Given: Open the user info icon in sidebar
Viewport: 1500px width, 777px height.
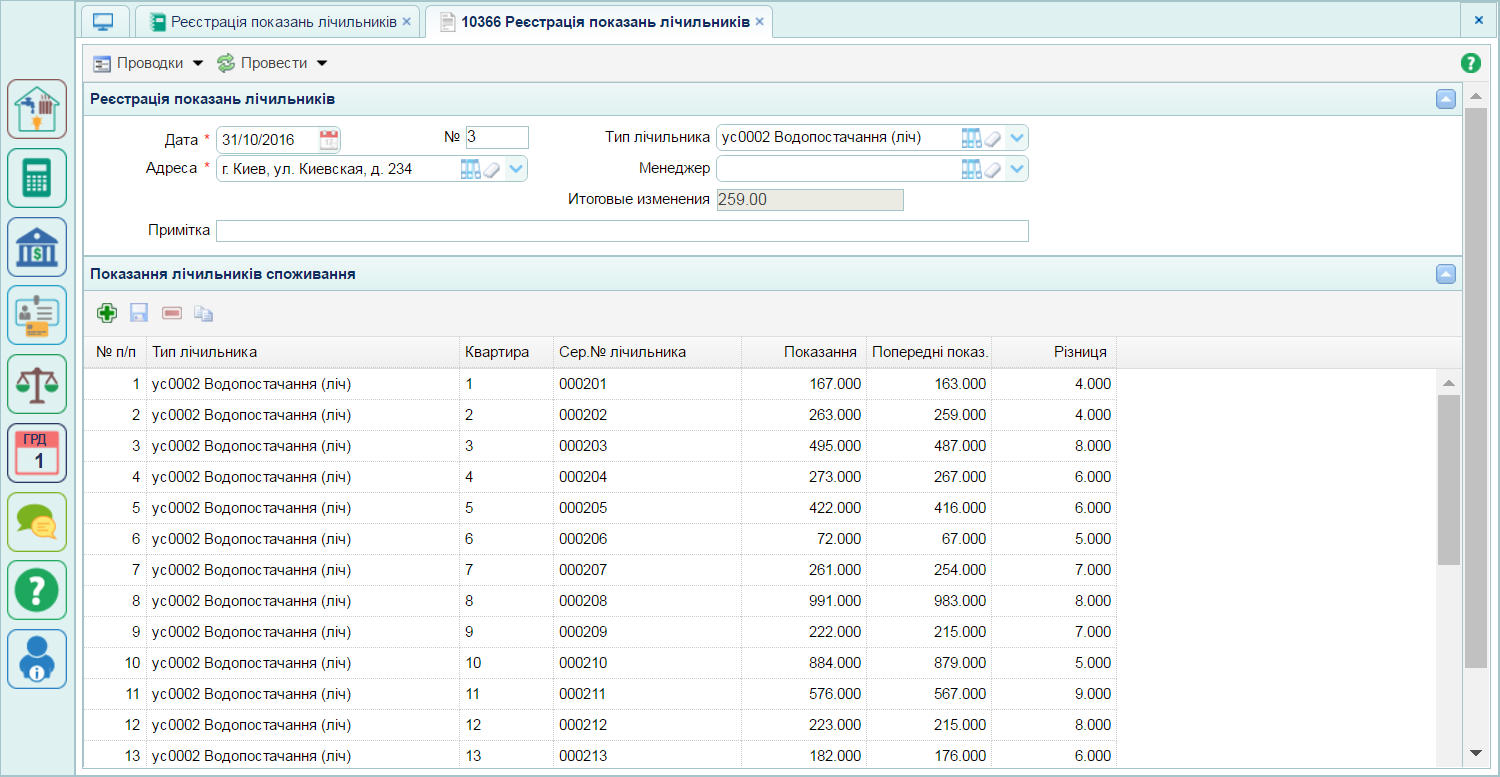Looking at the screenshot, I should pos(37,658).
